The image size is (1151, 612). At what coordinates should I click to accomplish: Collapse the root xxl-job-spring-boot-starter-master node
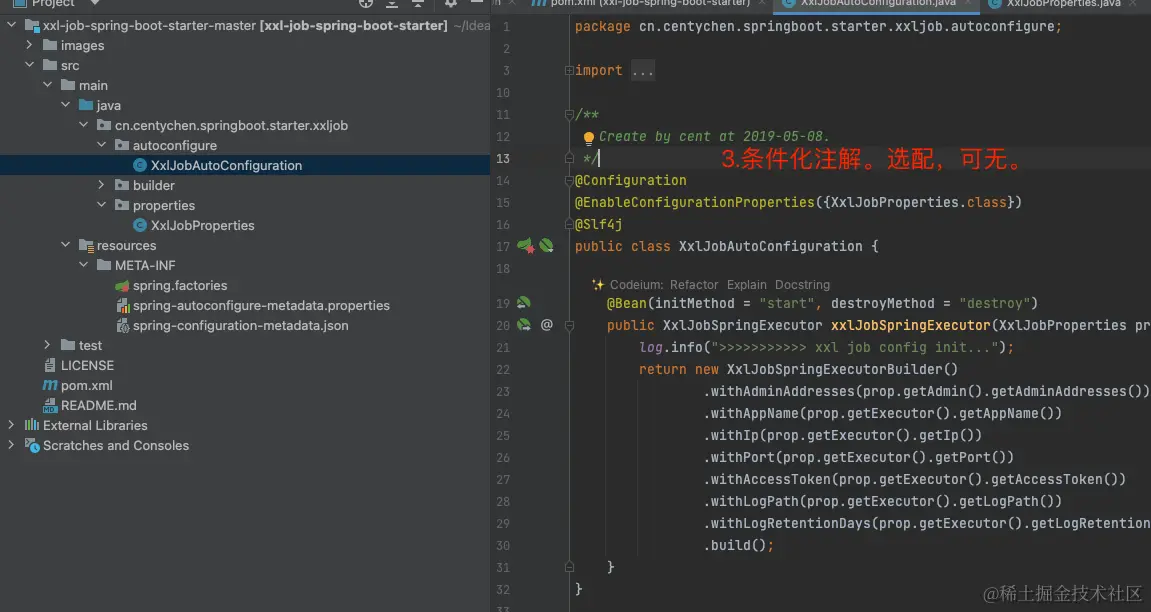pyautogui.click(x=11, y=25)
